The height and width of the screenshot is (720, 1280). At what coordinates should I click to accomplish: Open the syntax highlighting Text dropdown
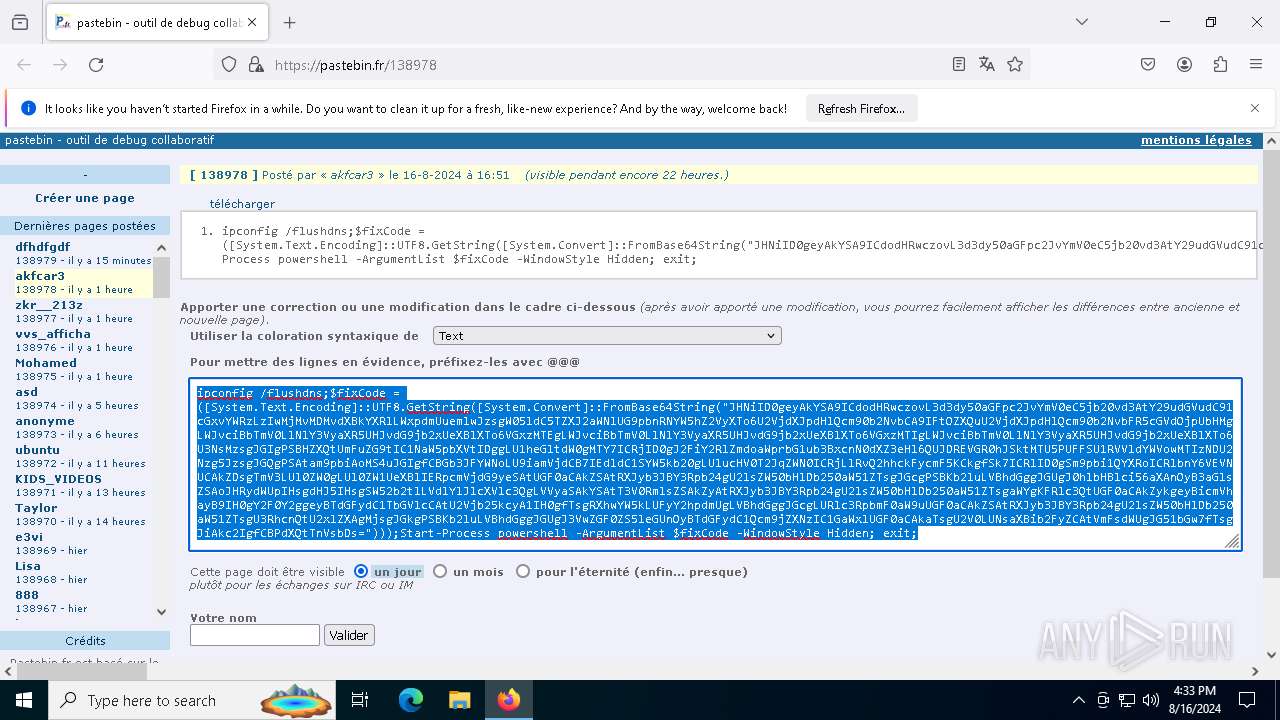point(607,336)
